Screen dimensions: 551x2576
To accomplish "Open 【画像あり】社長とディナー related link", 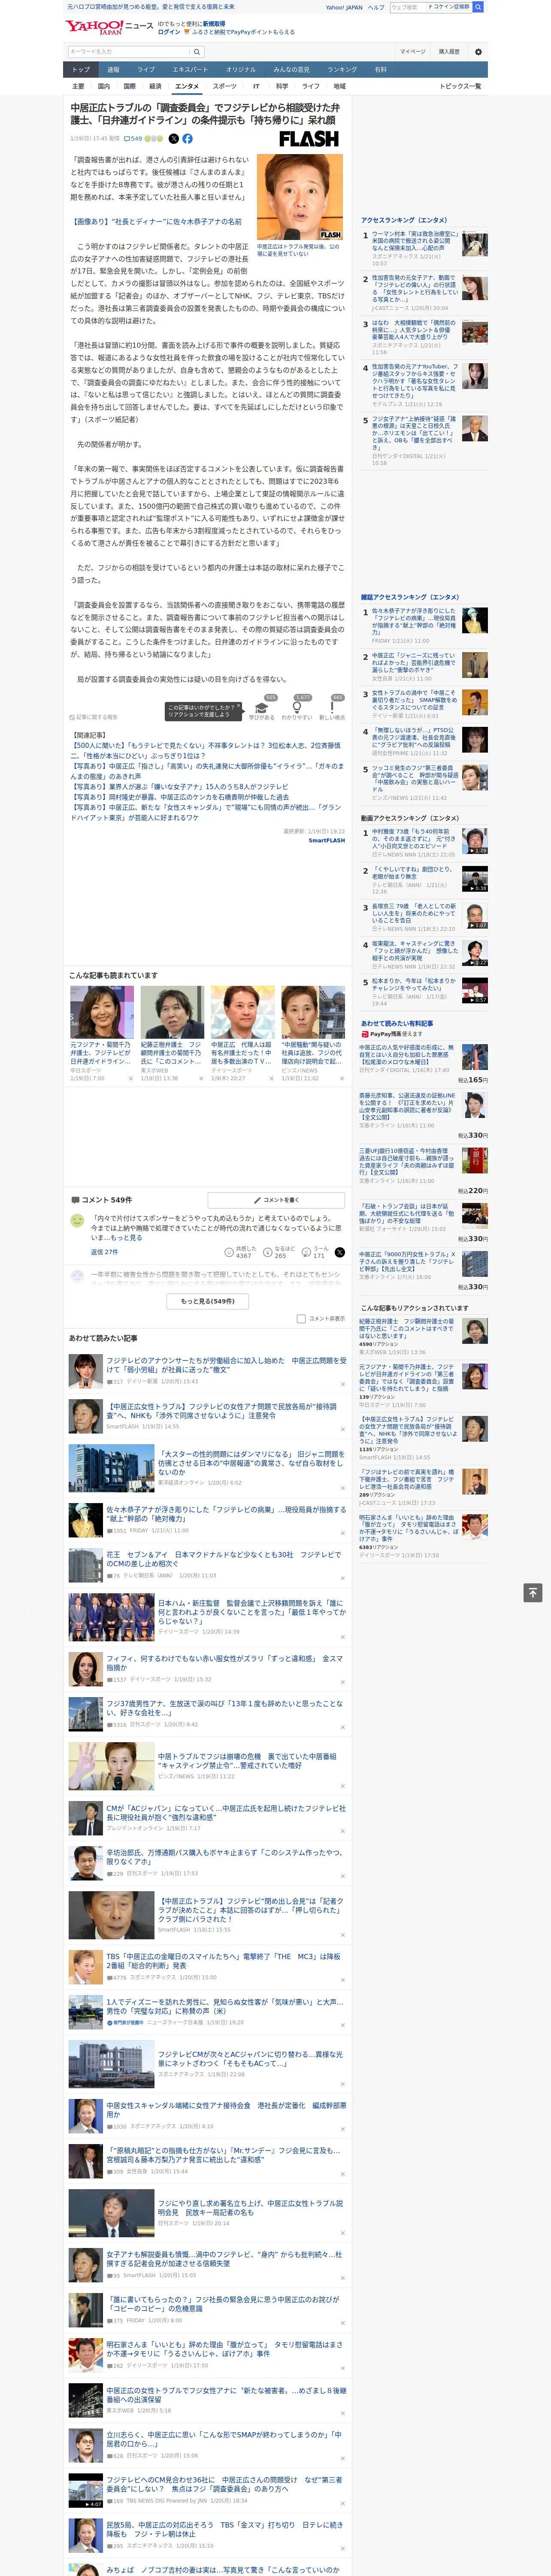I will [156, 222].
